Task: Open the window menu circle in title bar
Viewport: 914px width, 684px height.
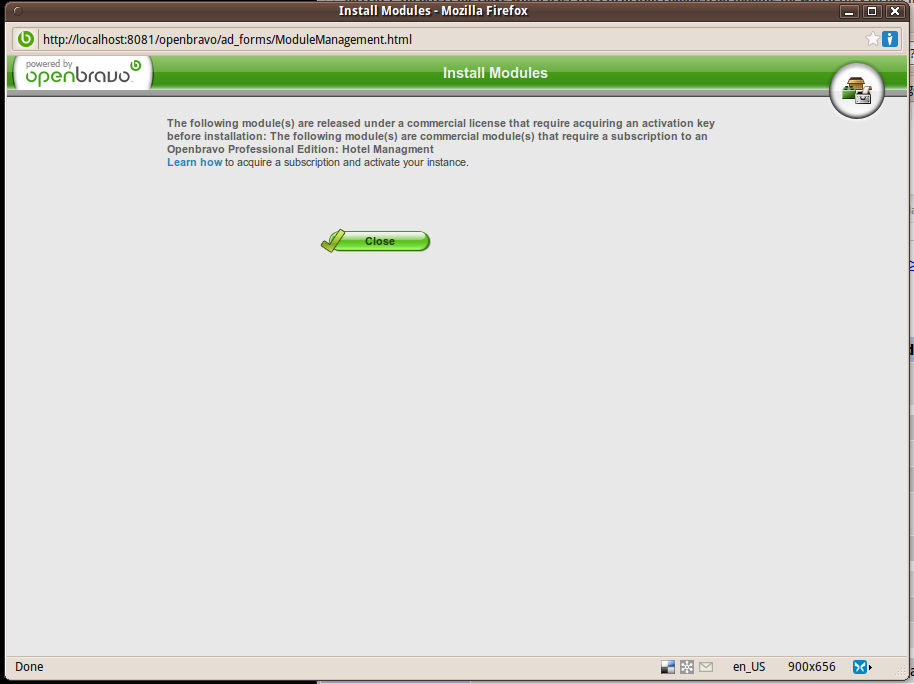Action: [17, 10]
